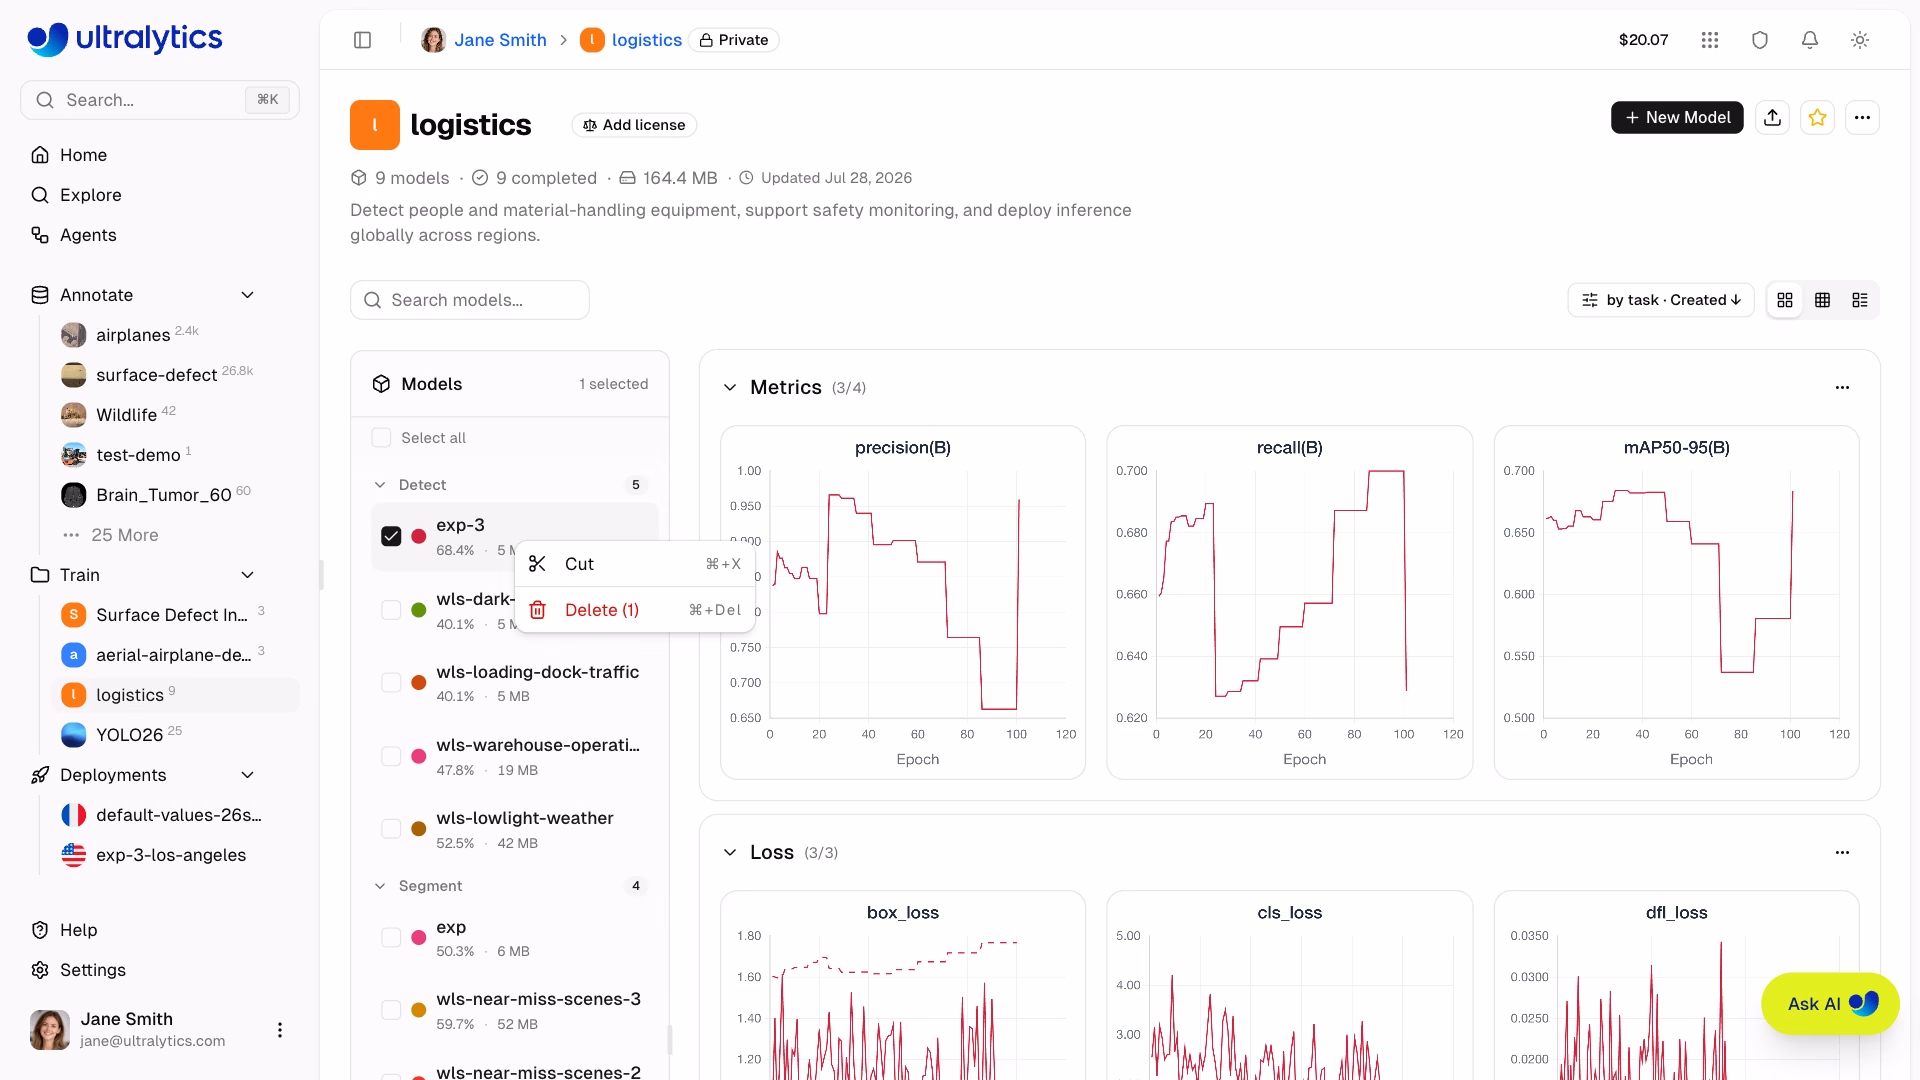This screenshot has width=1920, height=1080.
Task: Open Metrics section options menu
Action: click(x=1842, y=388)
